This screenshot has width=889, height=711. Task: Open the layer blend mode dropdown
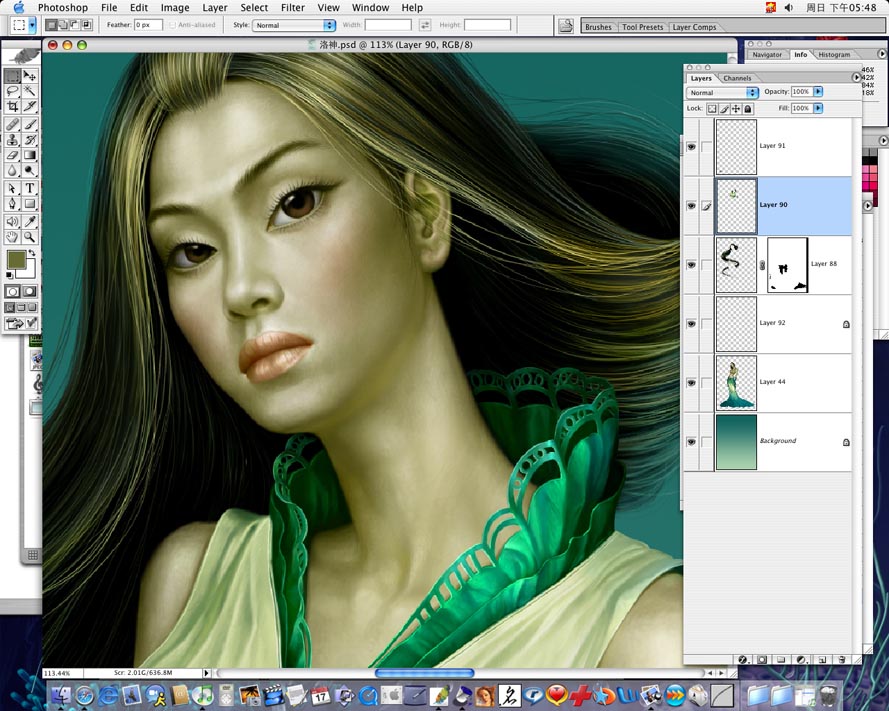[x=722, y=92]
